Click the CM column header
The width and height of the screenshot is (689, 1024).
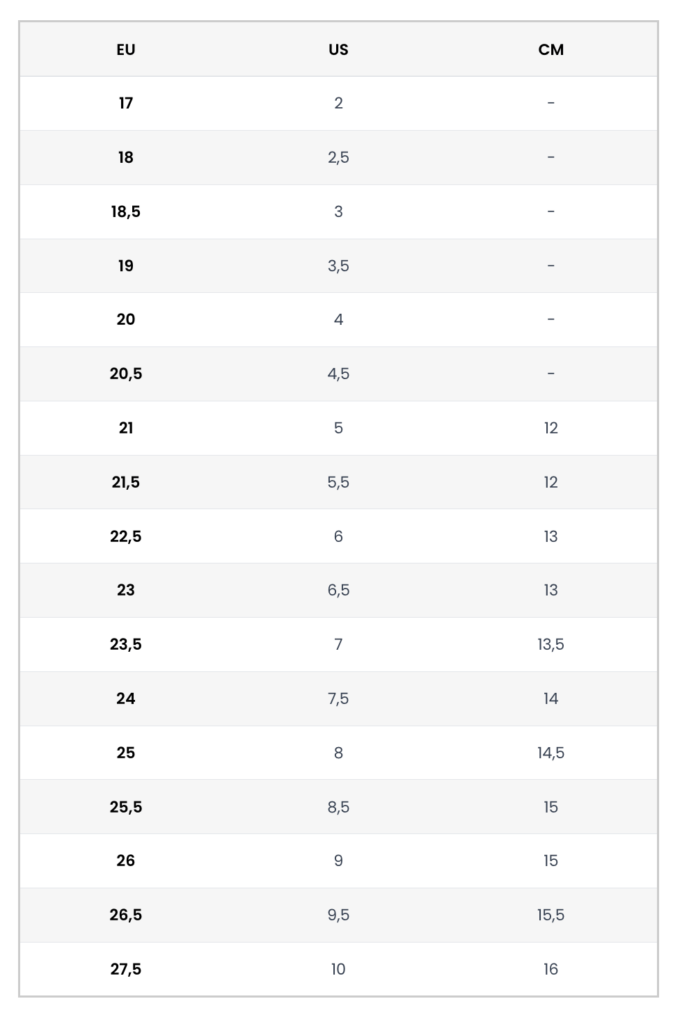click(551, 49)
